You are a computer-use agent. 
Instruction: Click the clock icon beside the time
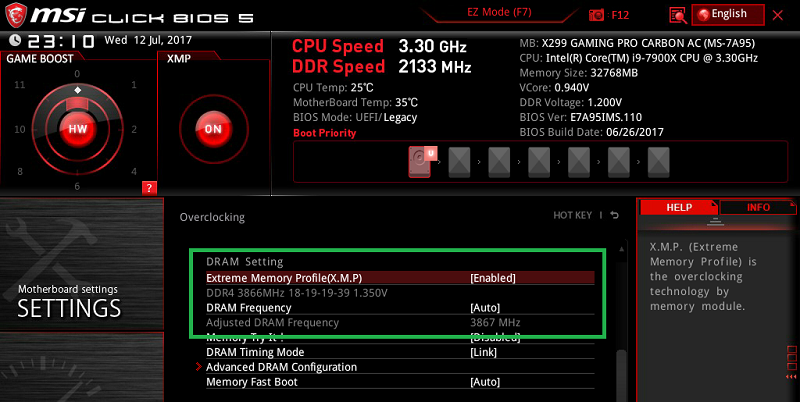[15, 40]
